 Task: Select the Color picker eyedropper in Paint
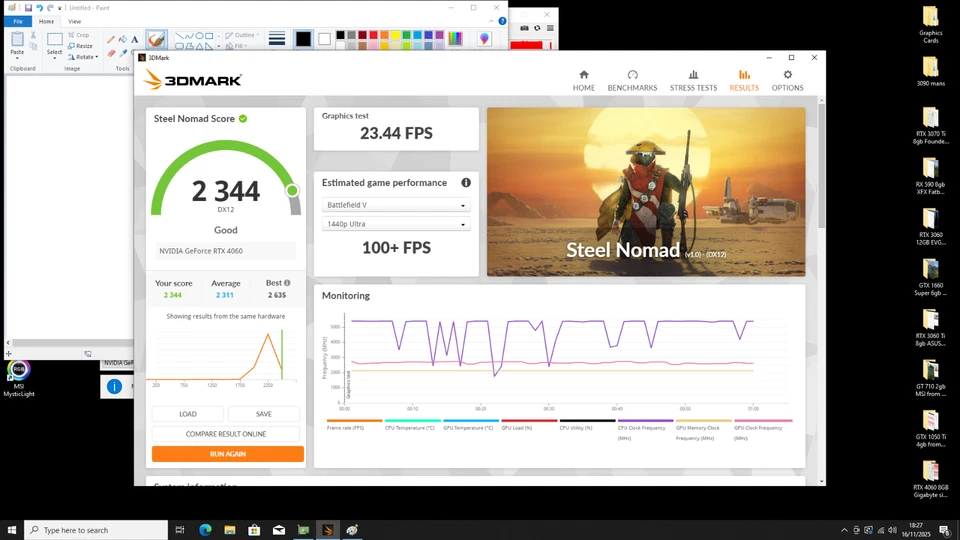click(x=123, y=53)
